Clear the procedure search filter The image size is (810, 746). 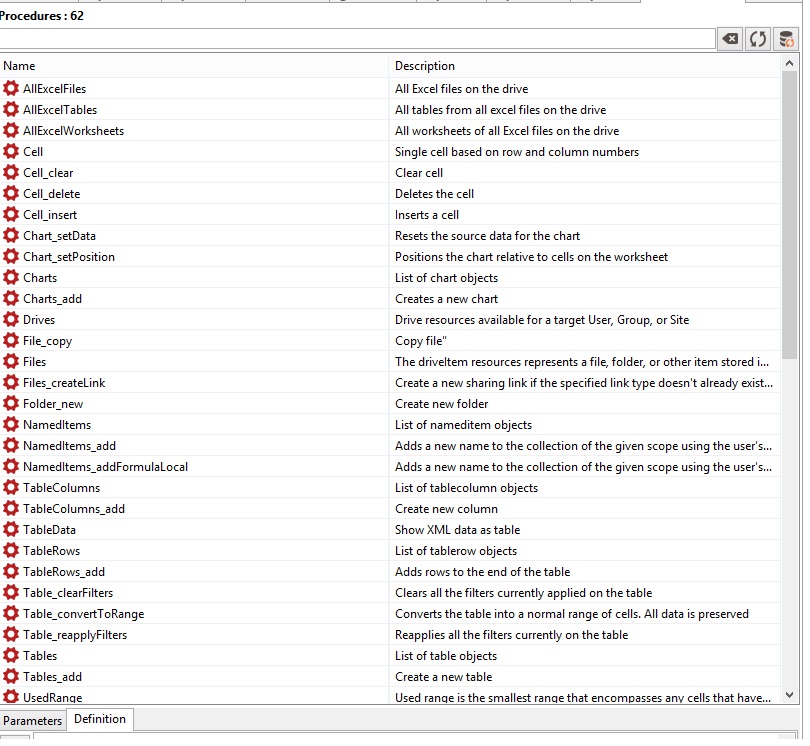[x=730, y=39]
